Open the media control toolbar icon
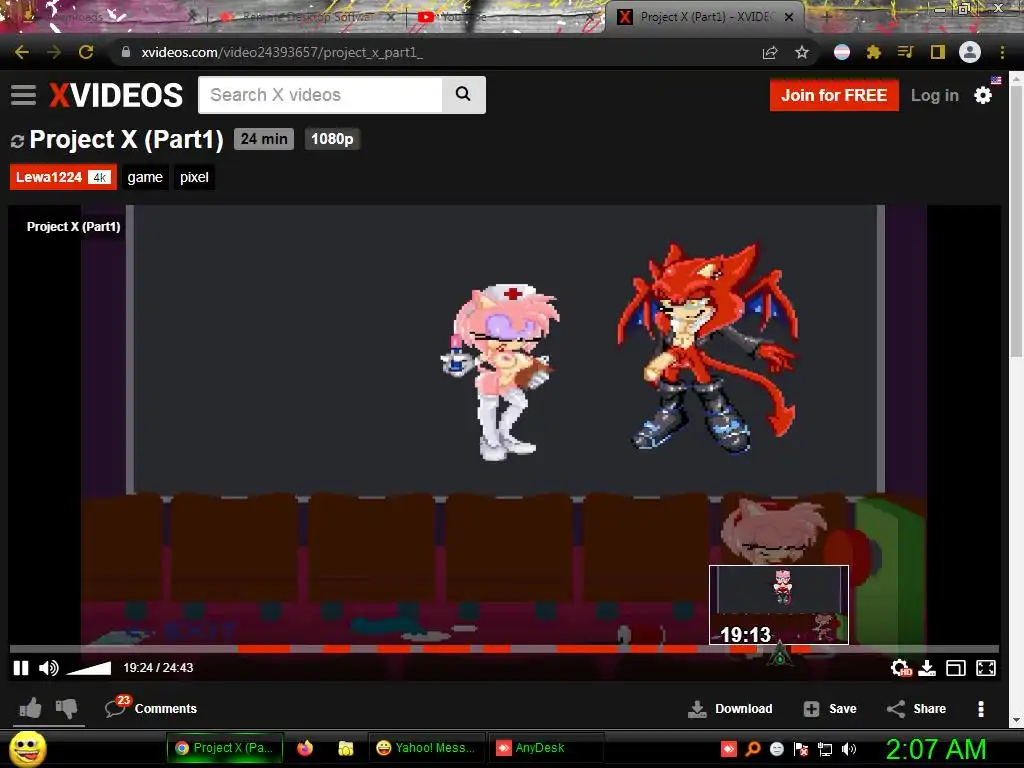 (x=905, y=52)
